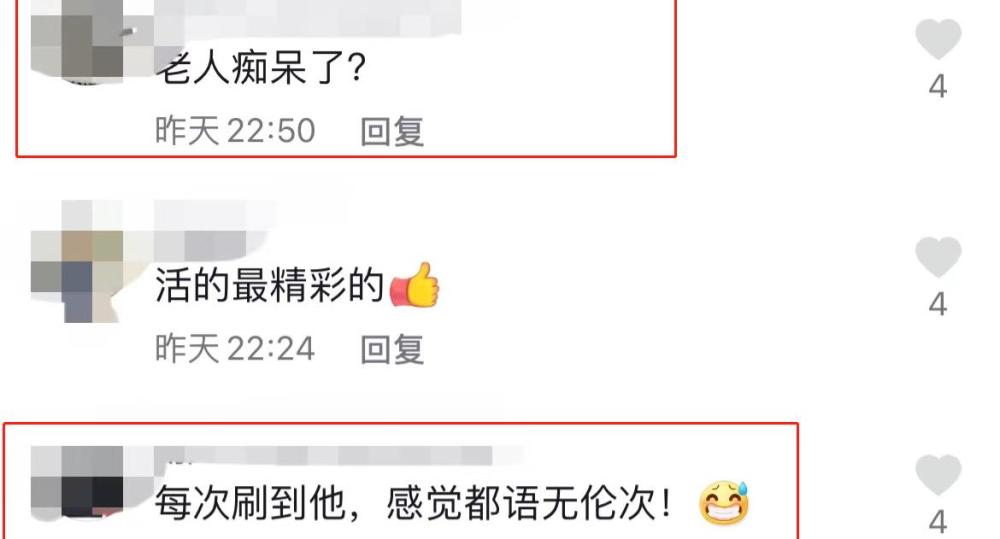Click 回复 next to 昨天 22:50
The height and width of the screenshot is (539, 1000).
[x=392, y=131]
